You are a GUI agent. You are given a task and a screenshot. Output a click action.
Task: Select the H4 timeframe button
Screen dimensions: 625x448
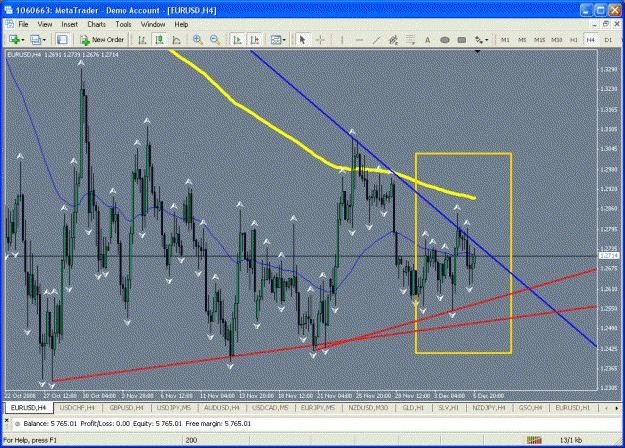click(590, 40)
